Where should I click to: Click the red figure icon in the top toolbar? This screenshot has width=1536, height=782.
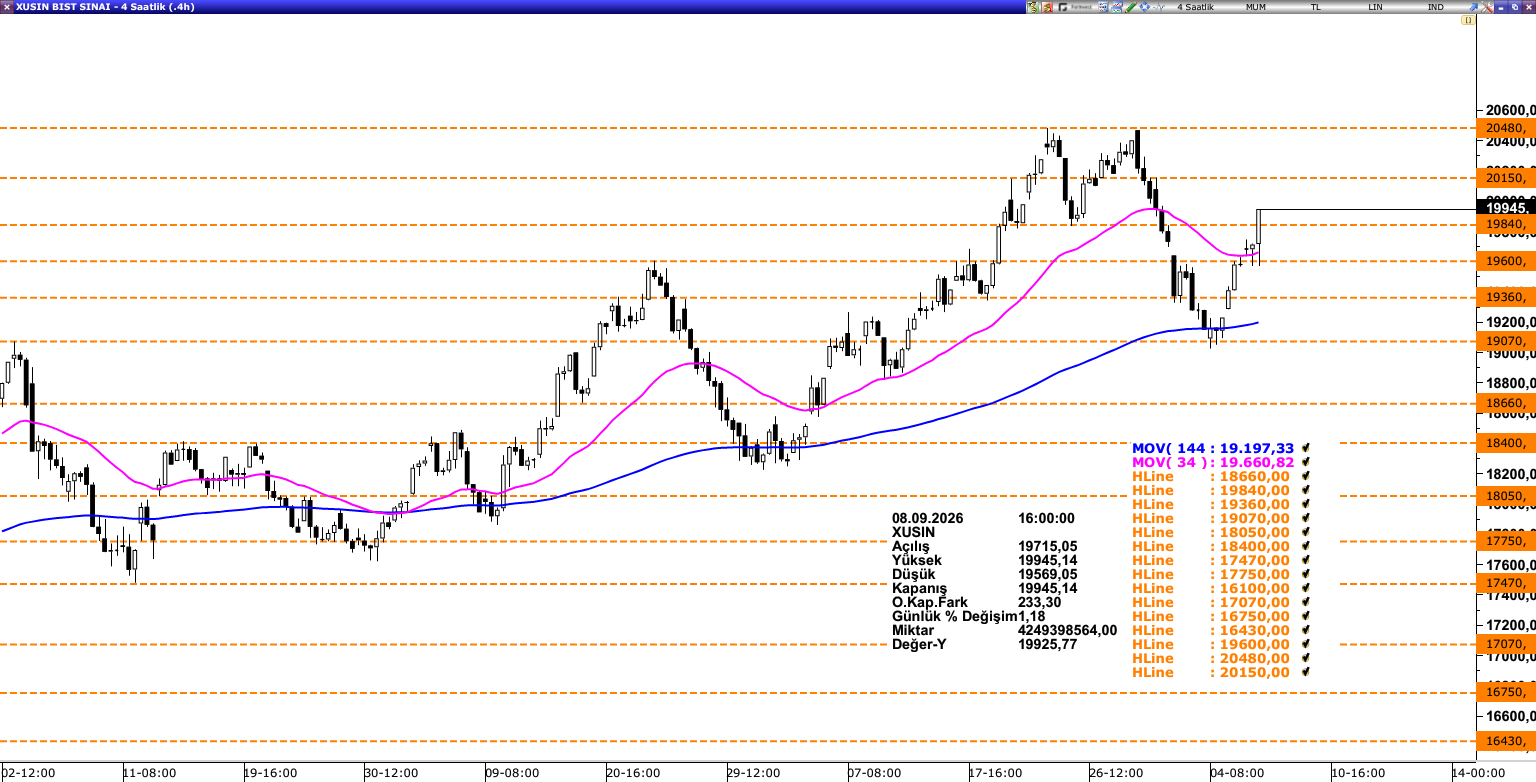click(1048, 7)
